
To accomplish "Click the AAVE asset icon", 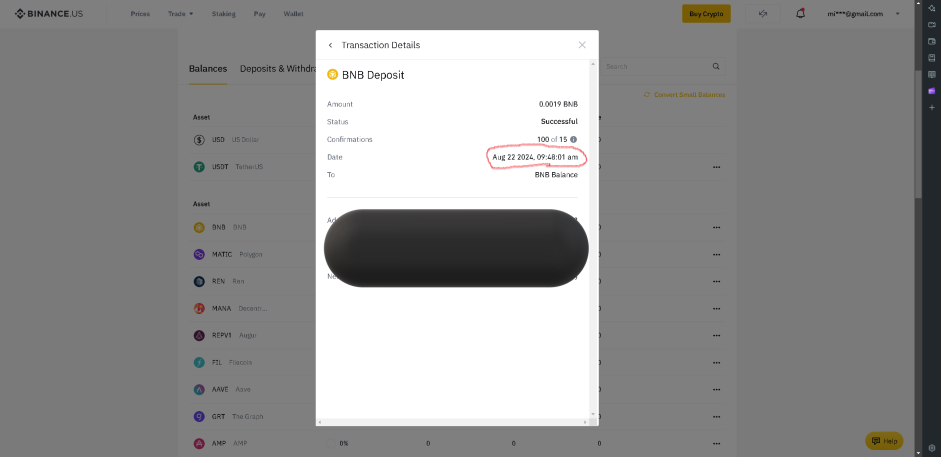I will (199, 389).
